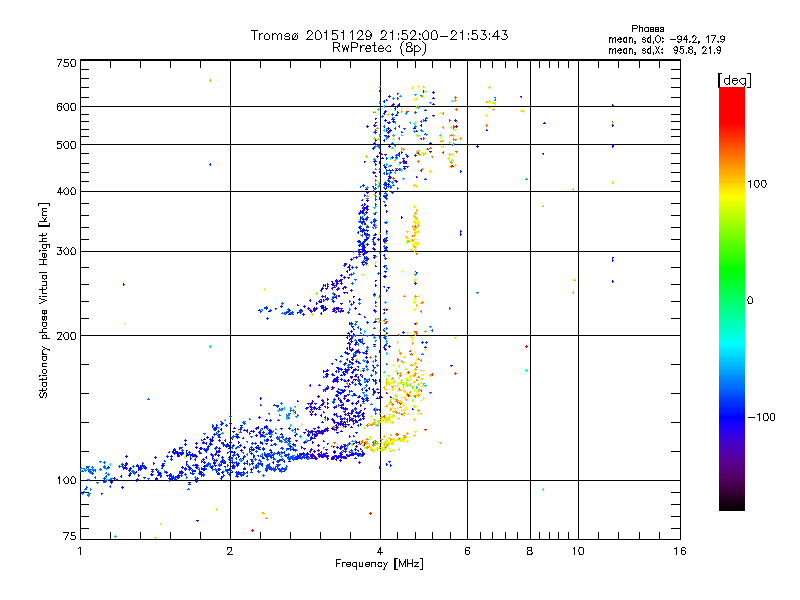Click the '6' x-axis tick label

(467, 551)
